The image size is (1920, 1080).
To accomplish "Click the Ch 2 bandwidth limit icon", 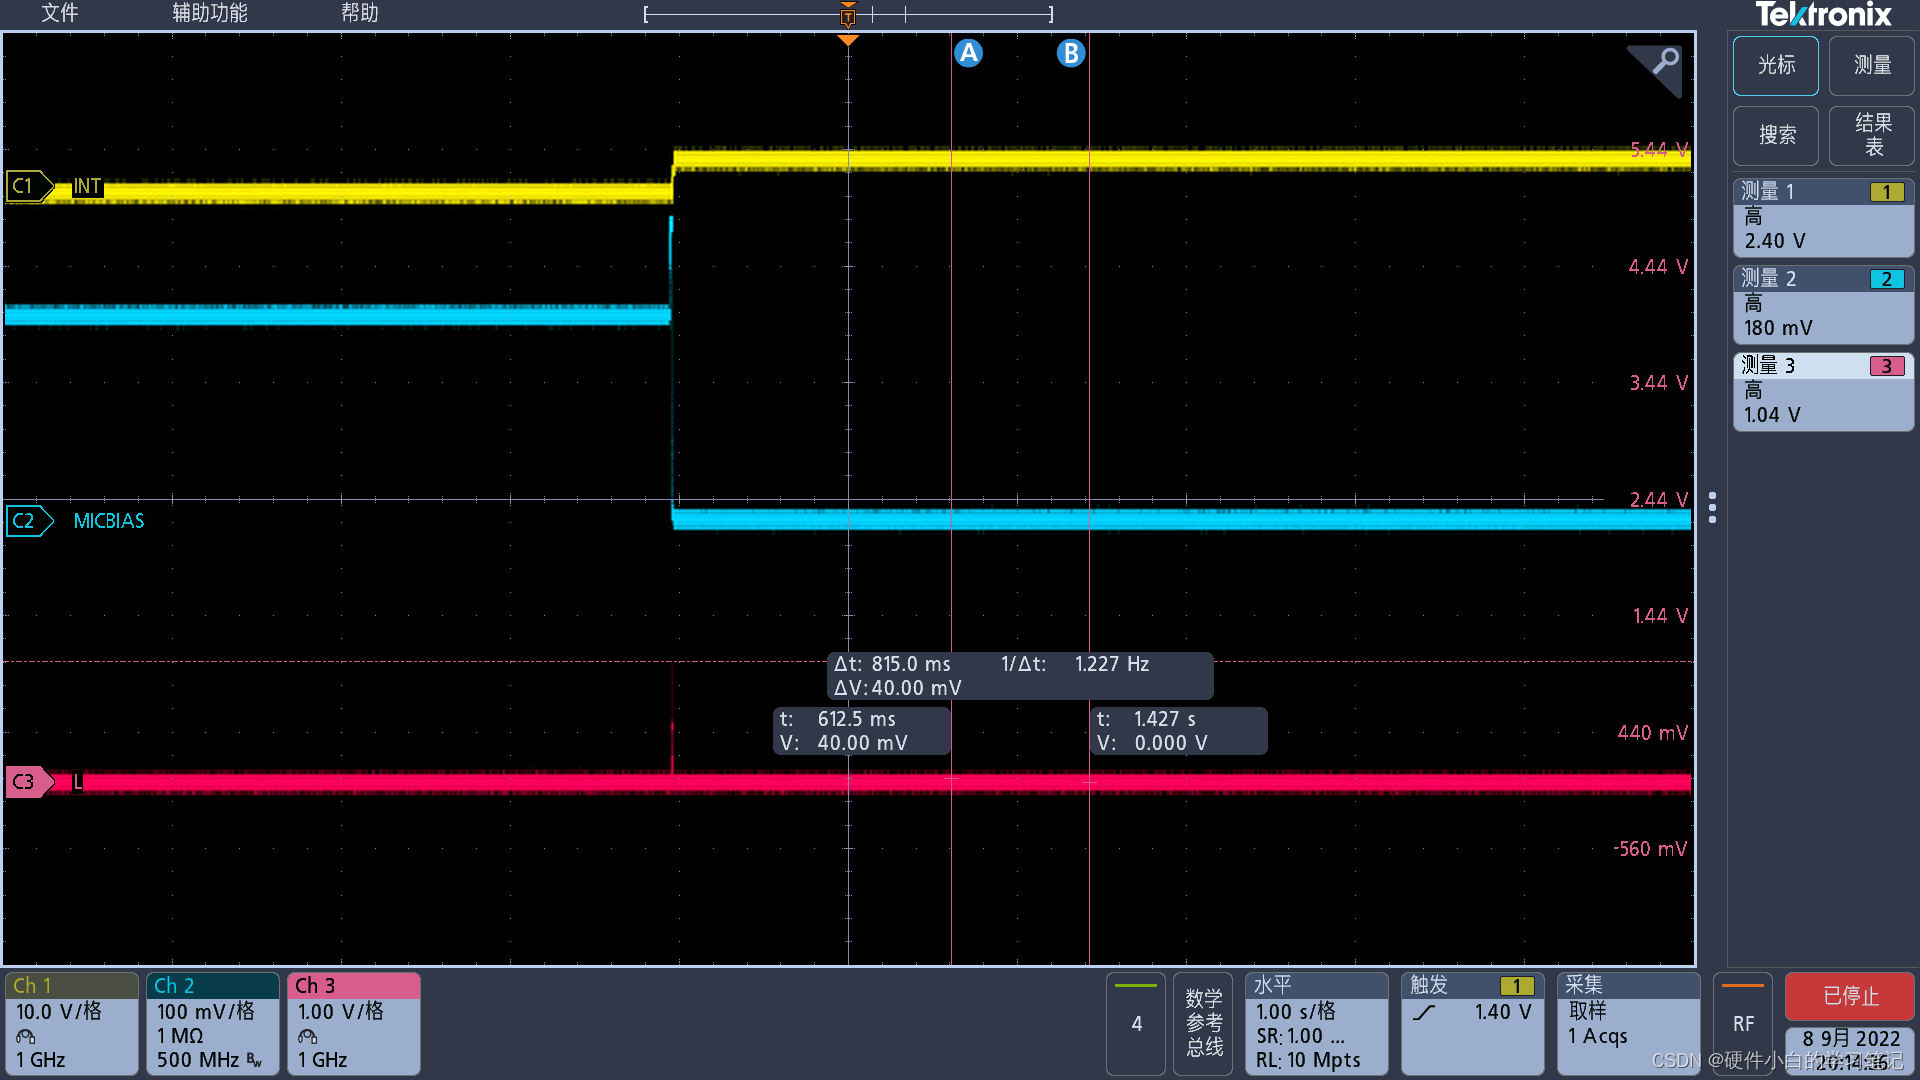I will [254, 1060].
